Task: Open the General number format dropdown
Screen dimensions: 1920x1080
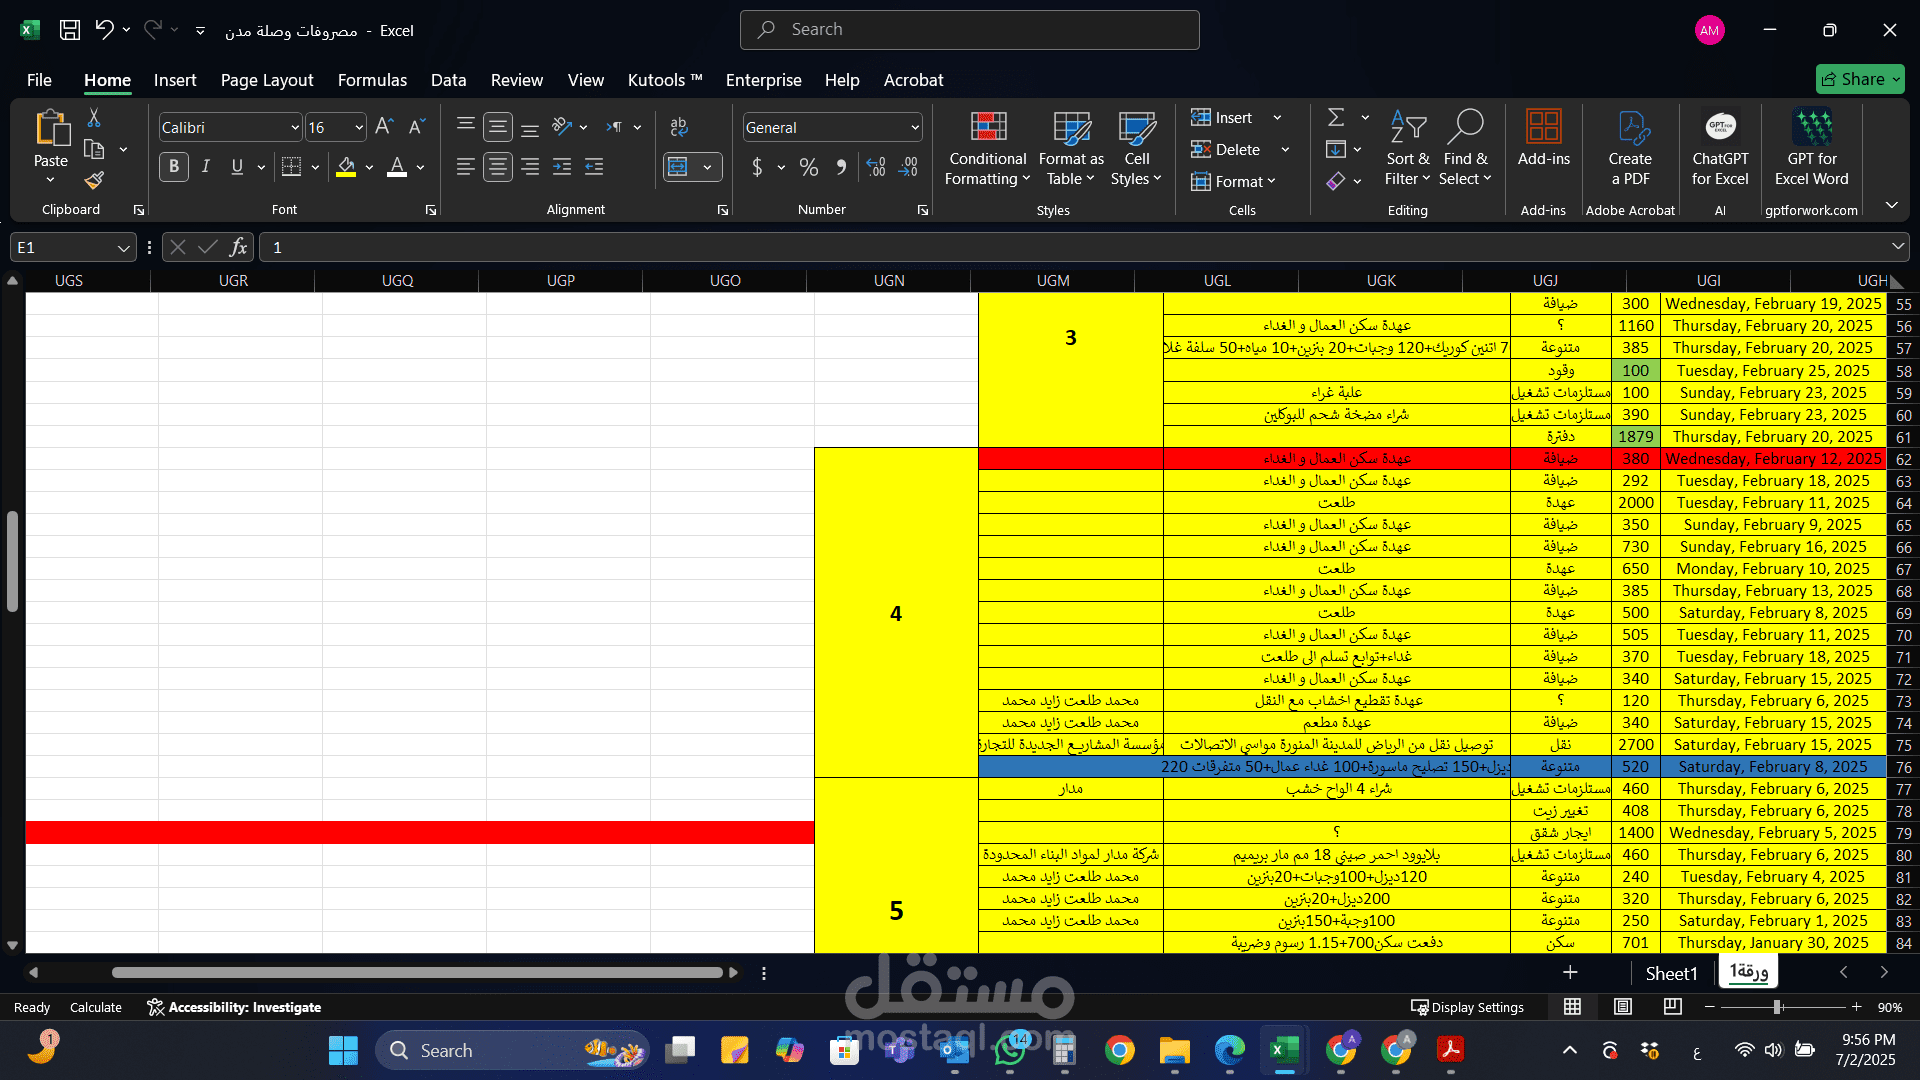Action: [915, 128]
